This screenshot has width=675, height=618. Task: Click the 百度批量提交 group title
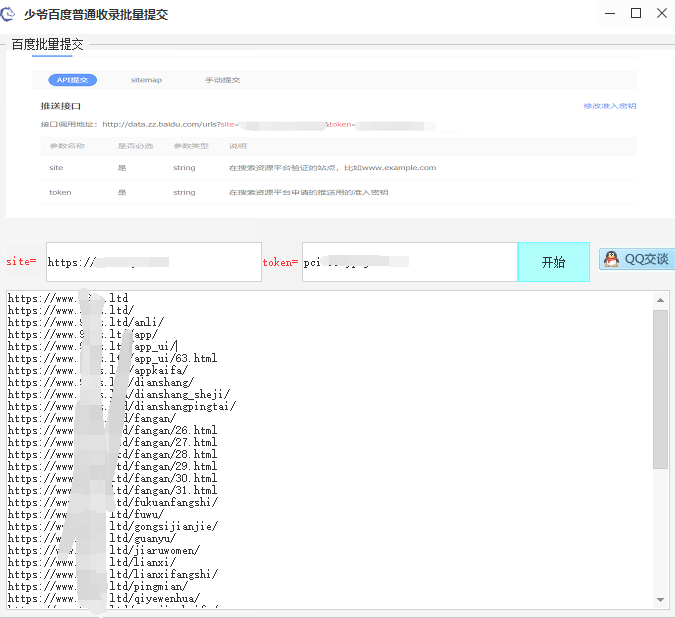[47, 44]
